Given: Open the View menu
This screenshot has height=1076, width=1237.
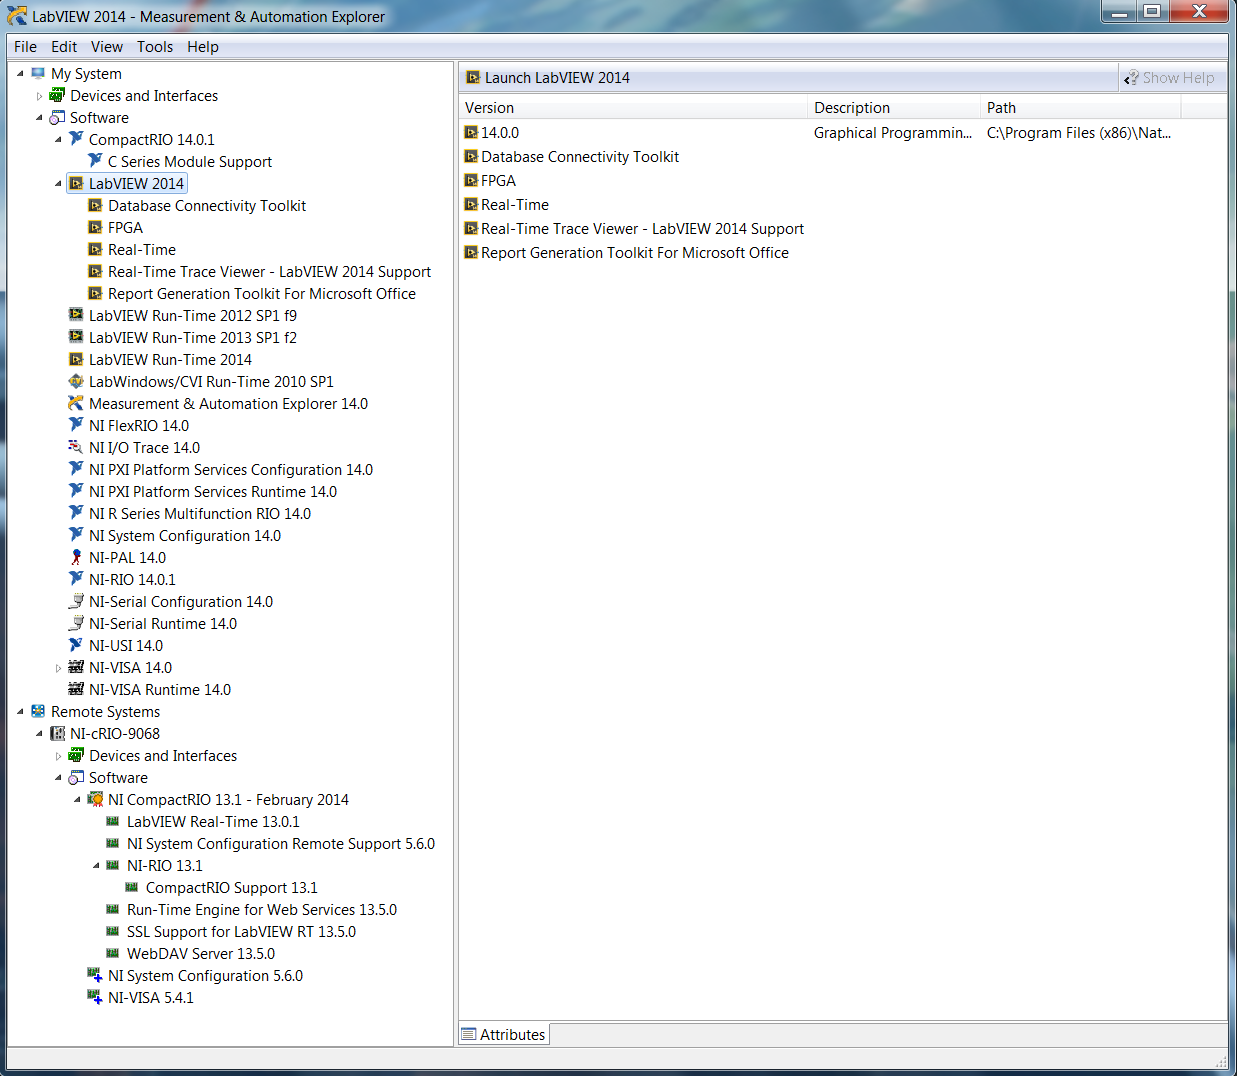Looking at the screenshot, I should click(107, 46).
